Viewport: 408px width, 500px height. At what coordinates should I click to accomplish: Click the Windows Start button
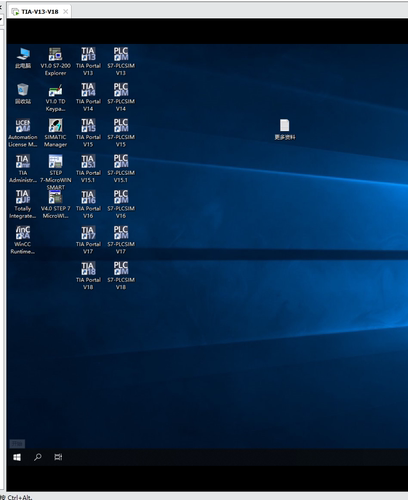17,457
